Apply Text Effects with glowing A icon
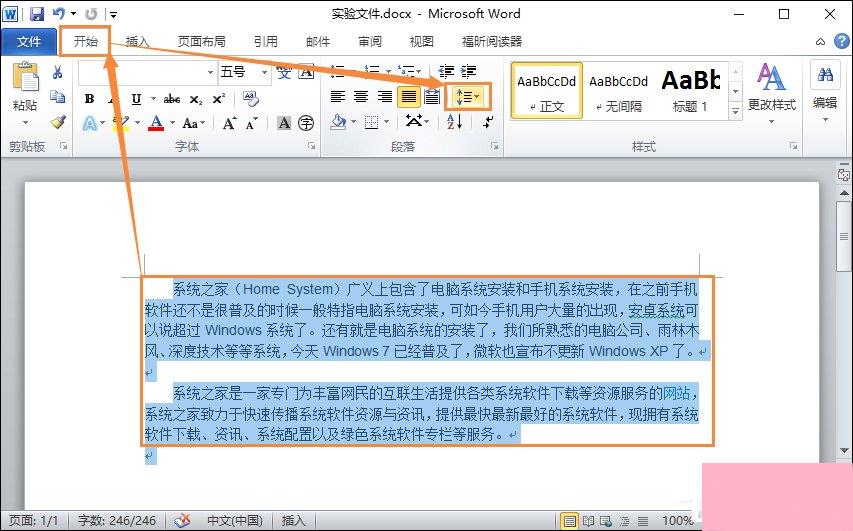853x531 pixels. coord(89,124)
